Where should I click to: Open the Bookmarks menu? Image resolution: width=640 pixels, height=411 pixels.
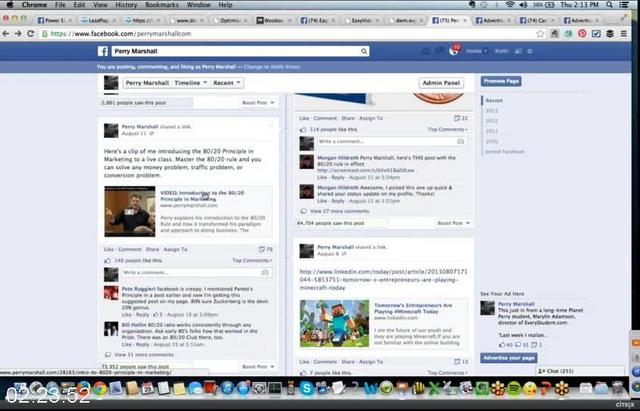(x=162, y=5)
